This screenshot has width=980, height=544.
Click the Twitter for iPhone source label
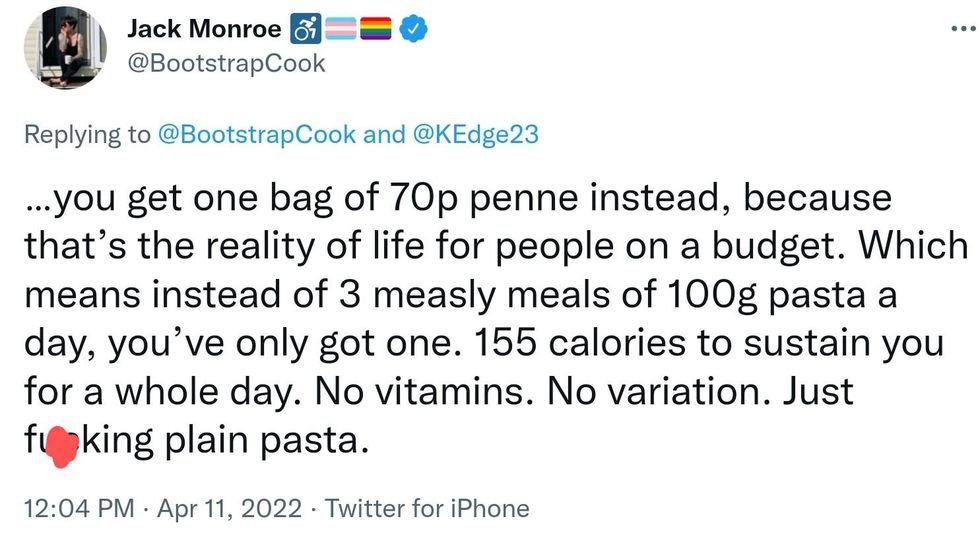428,508
